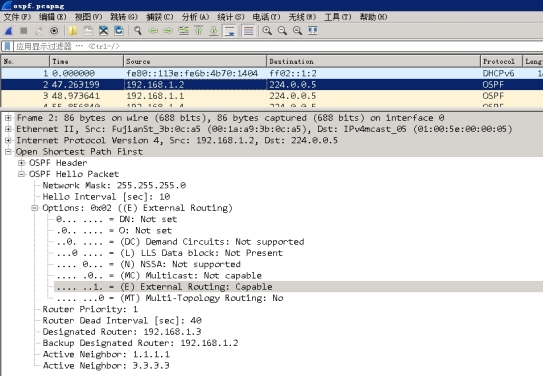Sort packets by the Source column

pos(195,61)
